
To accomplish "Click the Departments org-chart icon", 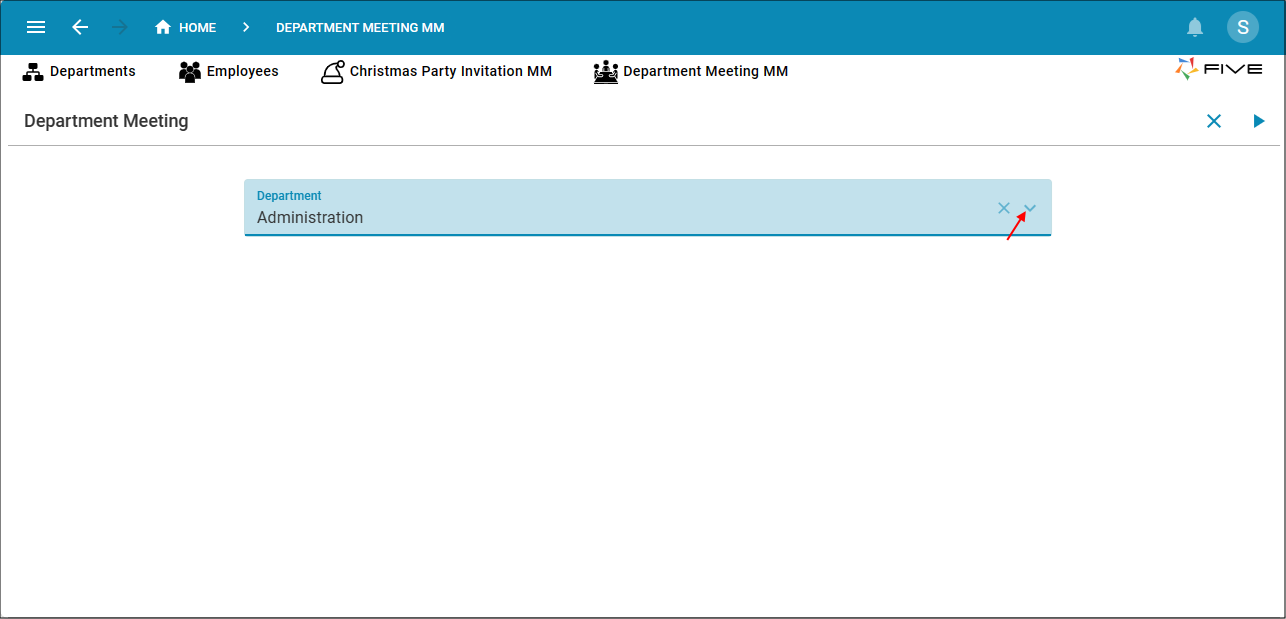I will pyautogui.click(x=33, y=72).
